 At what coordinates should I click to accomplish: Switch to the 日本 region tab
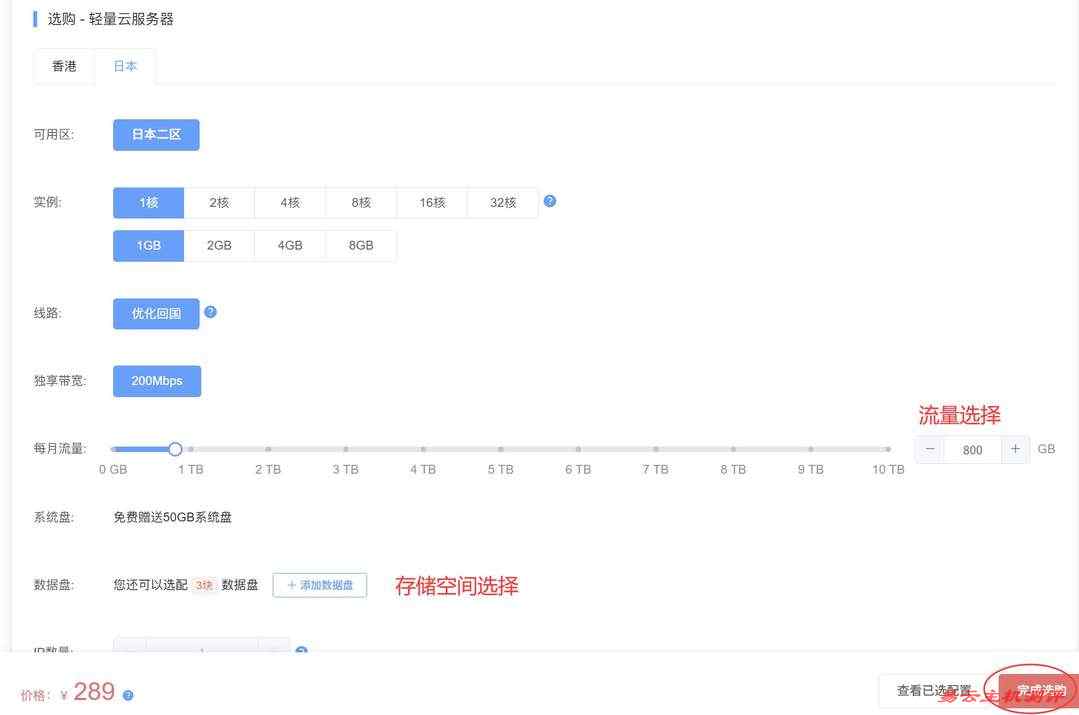coord(124,65)
